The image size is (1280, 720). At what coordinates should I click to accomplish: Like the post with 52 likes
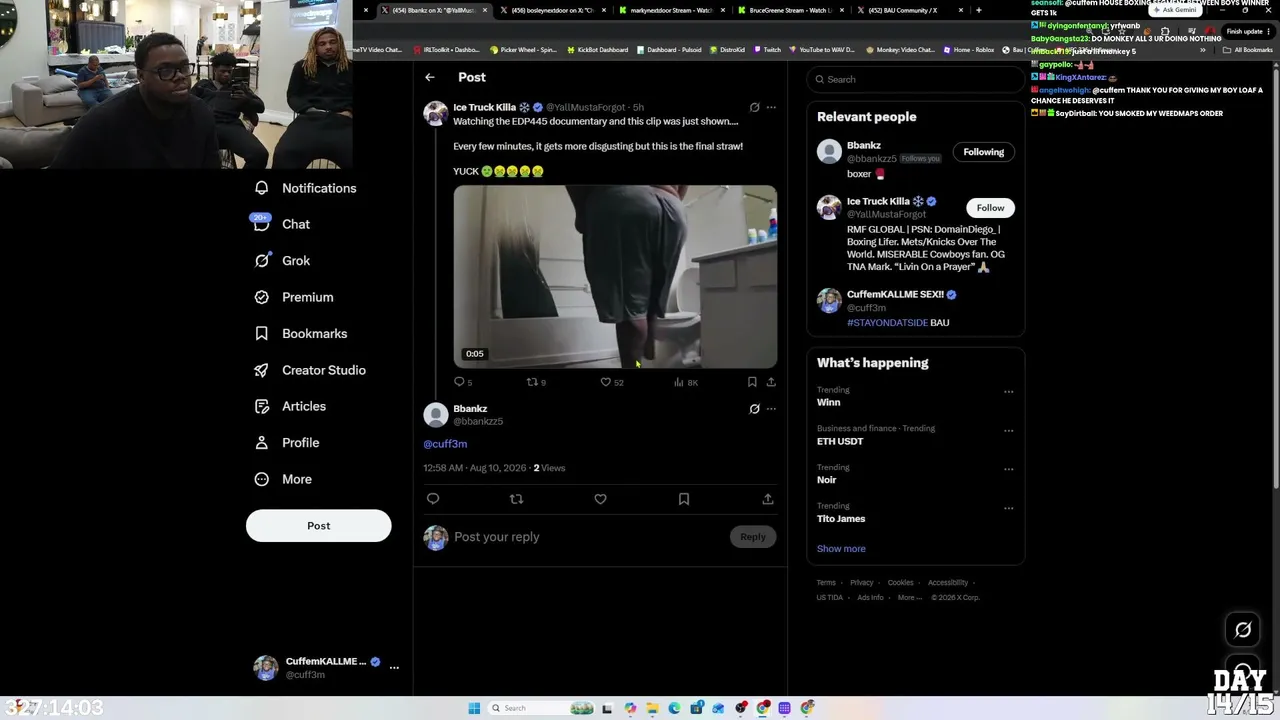tap(605, 382)
